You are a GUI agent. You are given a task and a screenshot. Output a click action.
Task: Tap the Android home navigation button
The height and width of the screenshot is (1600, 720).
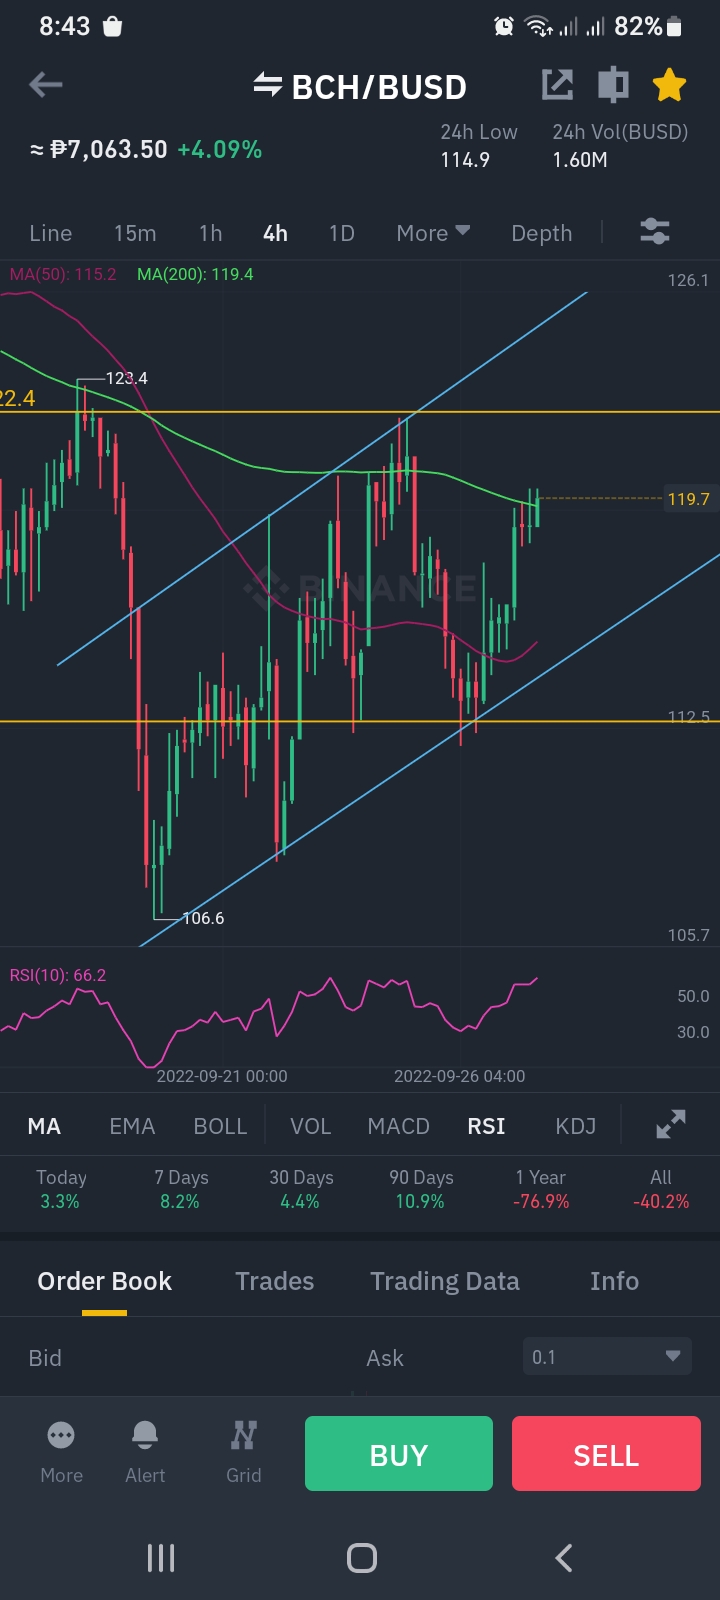pyautogui.click(x=361, y=1557)
